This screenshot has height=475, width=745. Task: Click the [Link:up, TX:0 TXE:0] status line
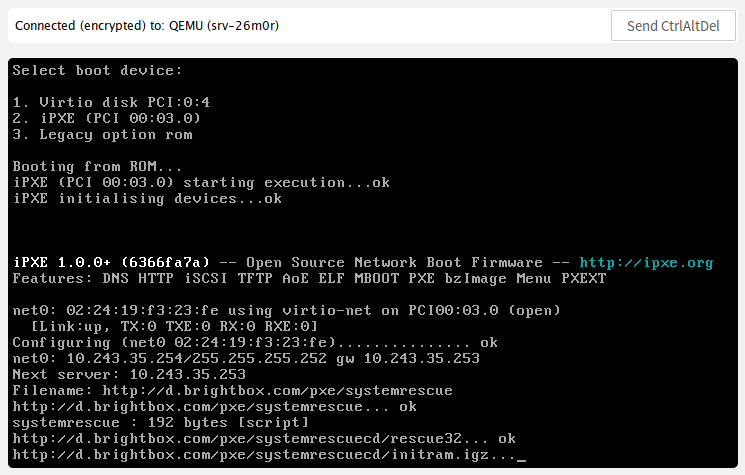[x=174, y=326]
